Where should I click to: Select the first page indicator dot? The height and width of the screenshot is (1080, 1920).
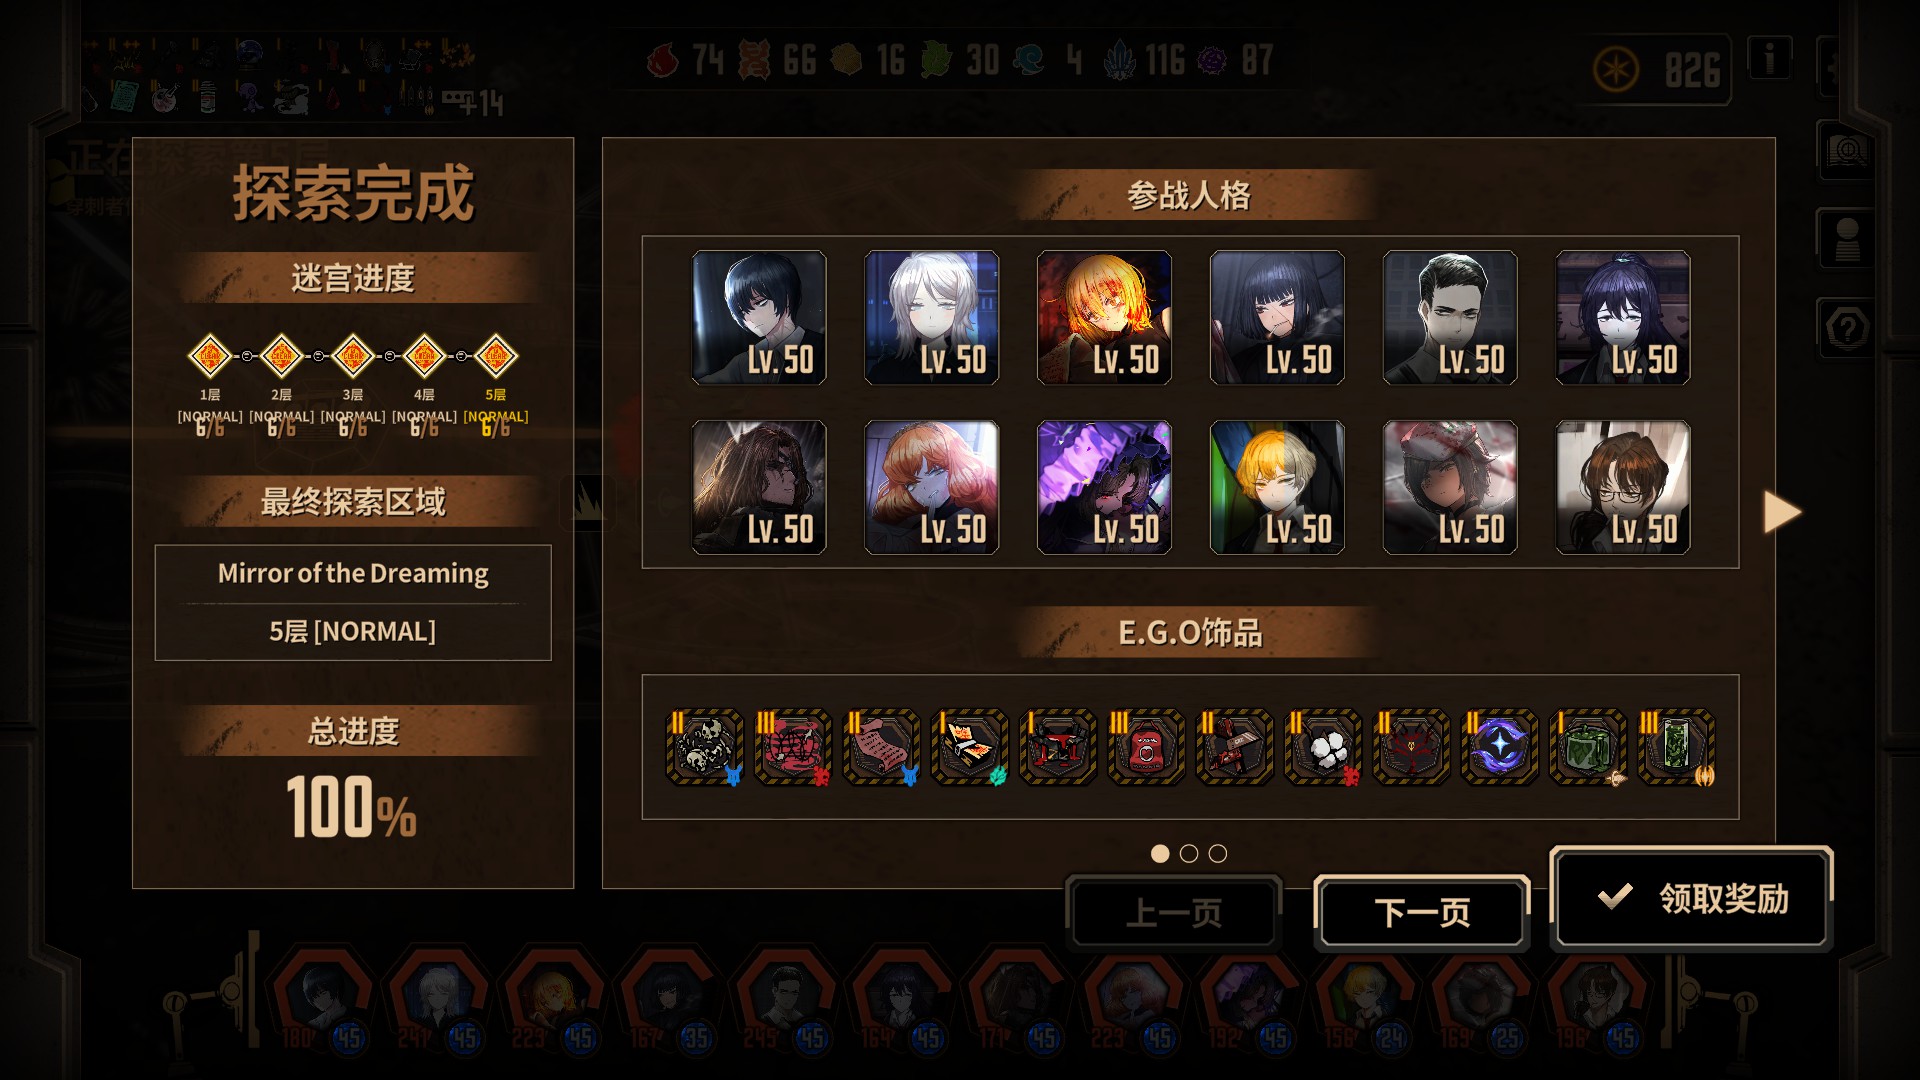click(1160, 853)
